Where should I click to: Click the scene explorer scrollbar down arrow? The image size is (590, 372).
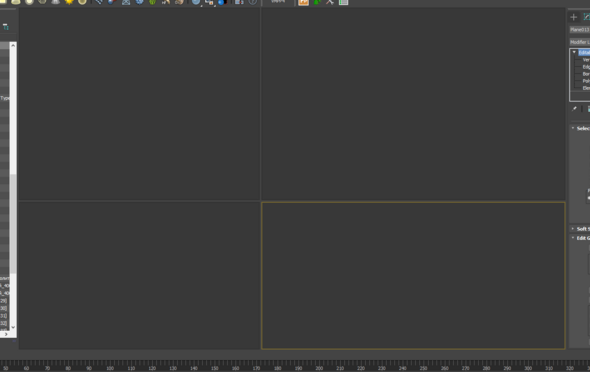point(13,327)
